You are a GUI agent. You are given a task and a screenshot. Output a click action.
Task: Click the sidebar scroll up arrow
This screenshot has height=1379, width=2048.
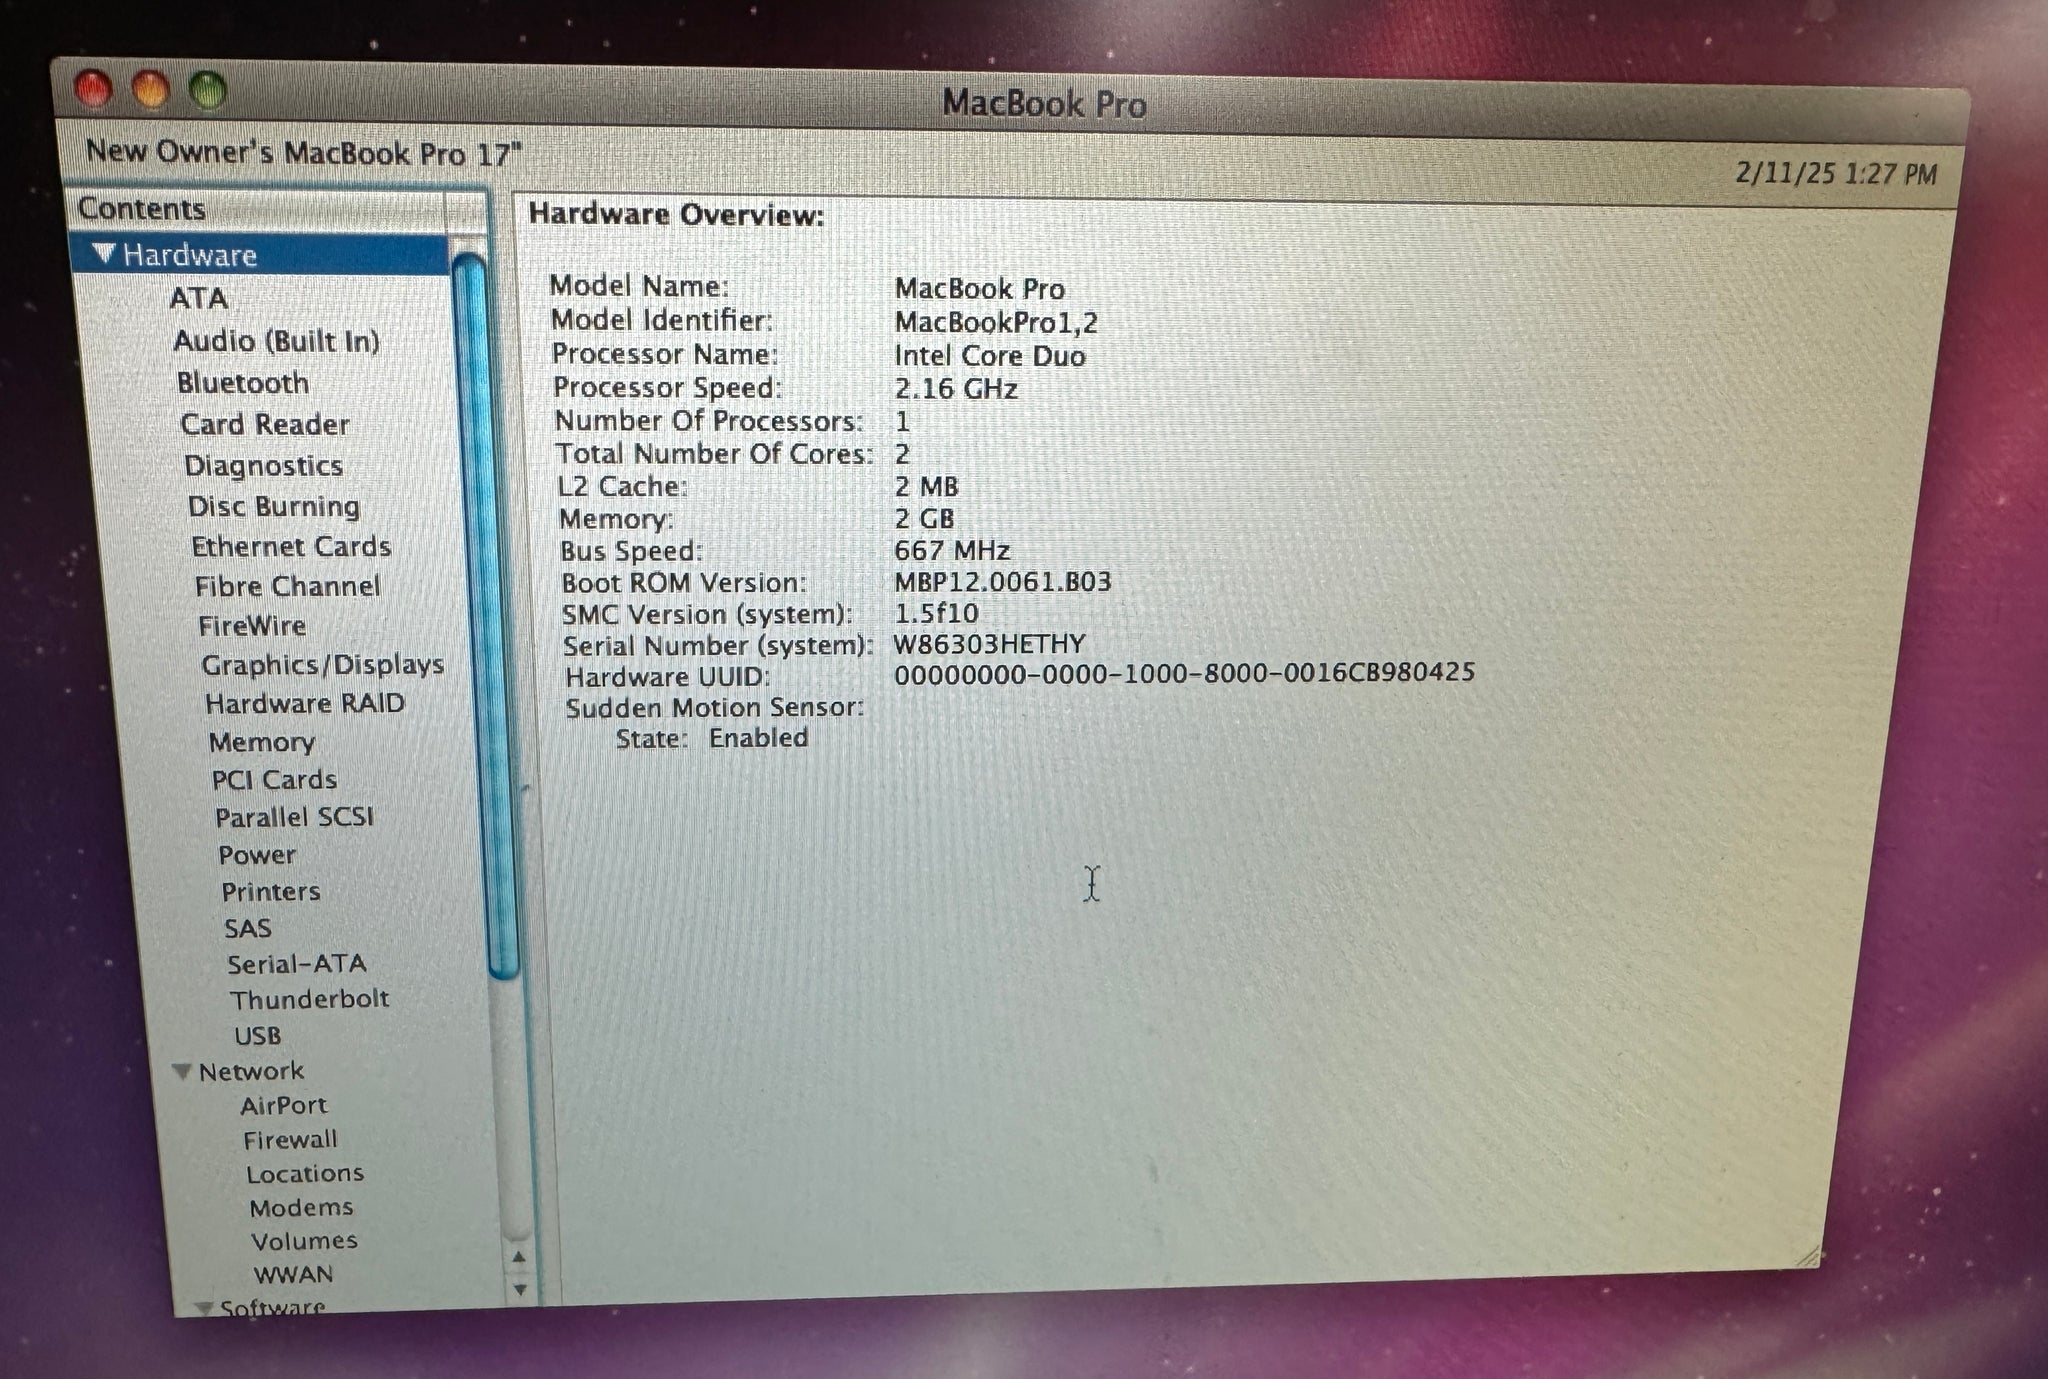tap(518, 1257)
